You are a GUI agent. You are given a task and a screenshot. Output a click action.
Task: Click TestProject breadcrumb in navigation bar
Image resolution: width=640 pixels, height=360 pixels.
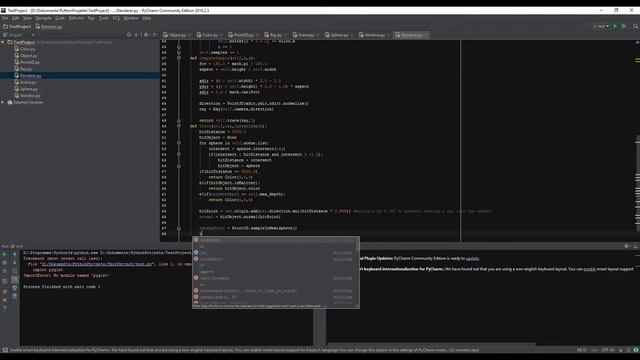[17, 27]
